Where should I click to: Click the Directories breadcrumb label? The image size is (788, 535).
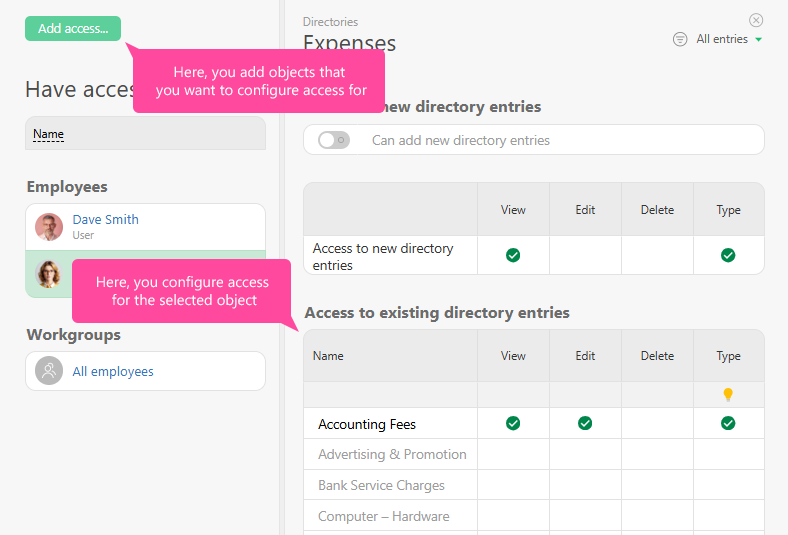tap(330, 21)
